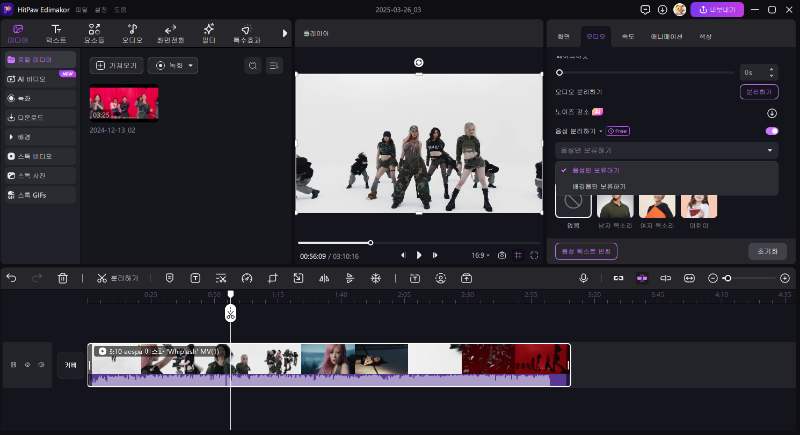Click the Split button with scissors

[x=118, y=278]
